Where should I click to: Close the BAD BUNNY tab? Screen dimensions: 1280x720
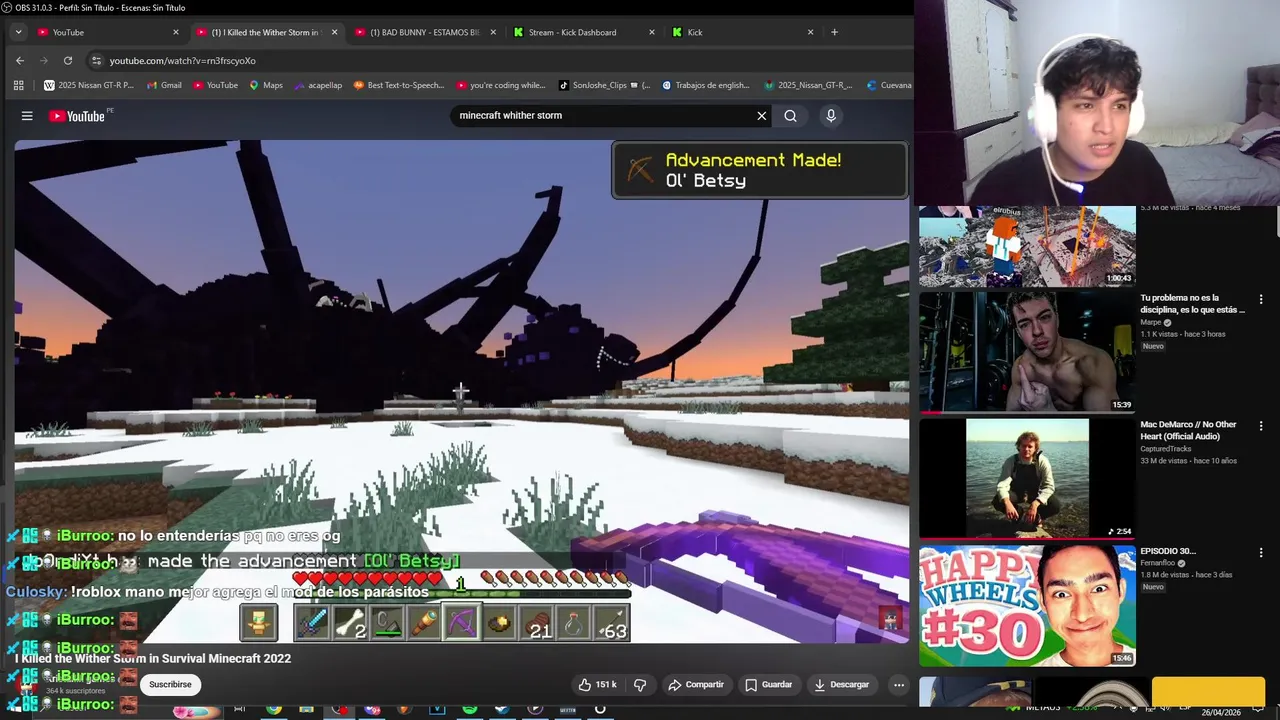493,32
